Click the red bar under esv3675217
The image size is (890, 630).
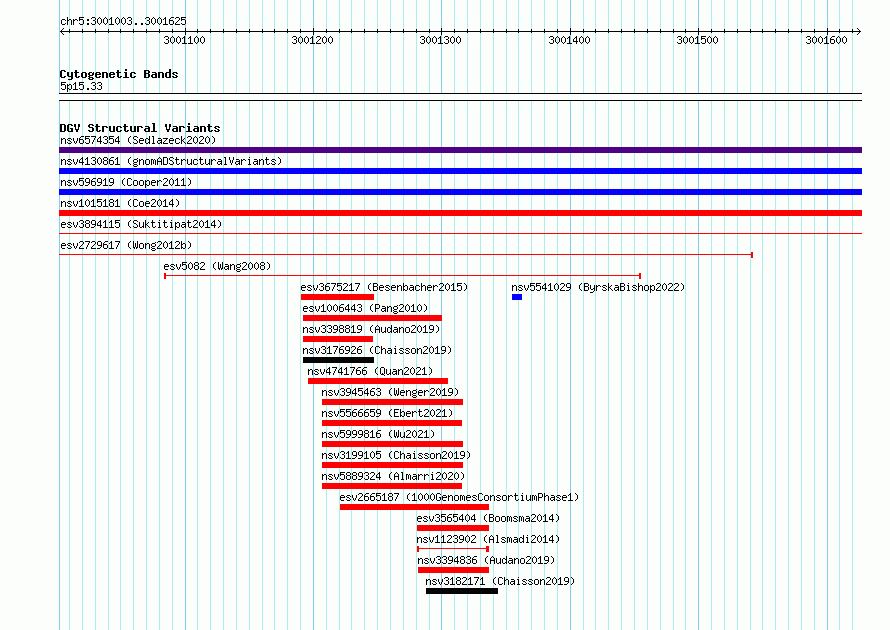tap(337, 297)
